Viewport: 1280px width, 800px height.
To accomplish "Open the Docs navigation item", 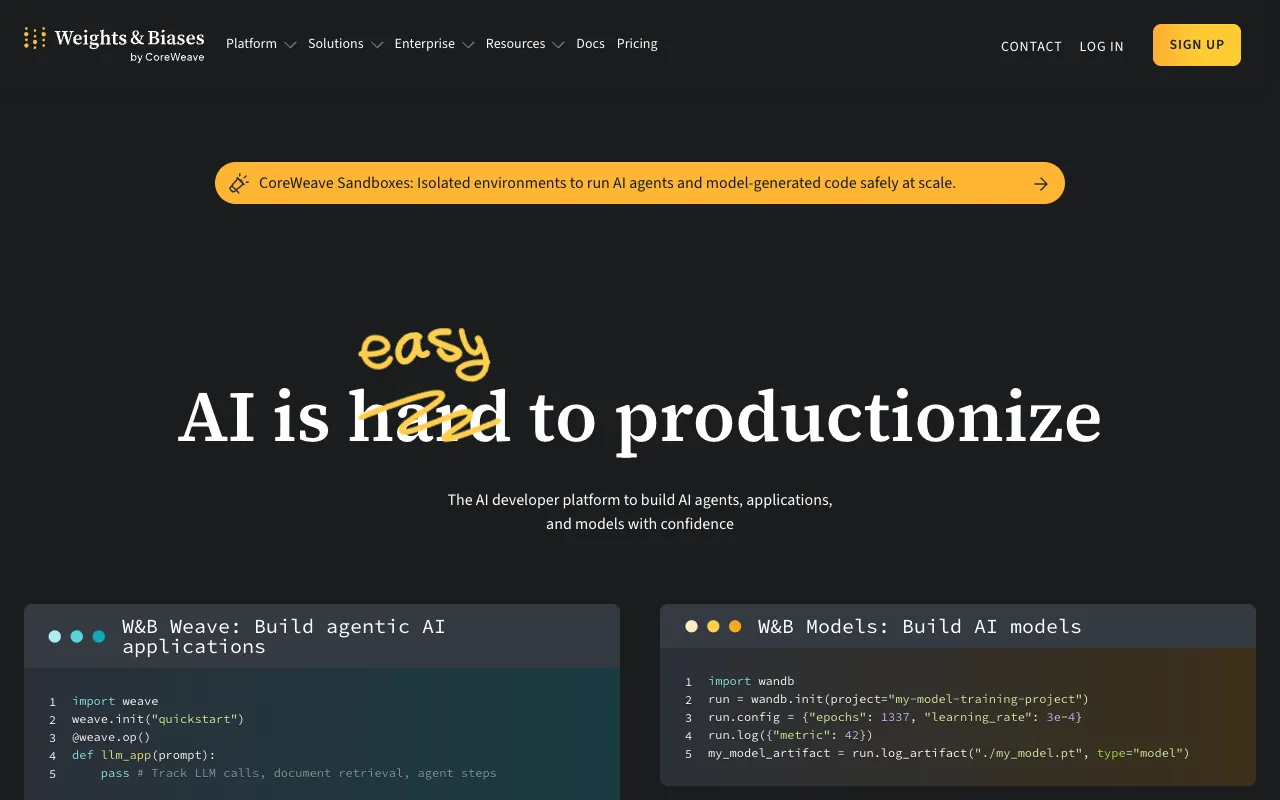I will (x=590, y=44).
